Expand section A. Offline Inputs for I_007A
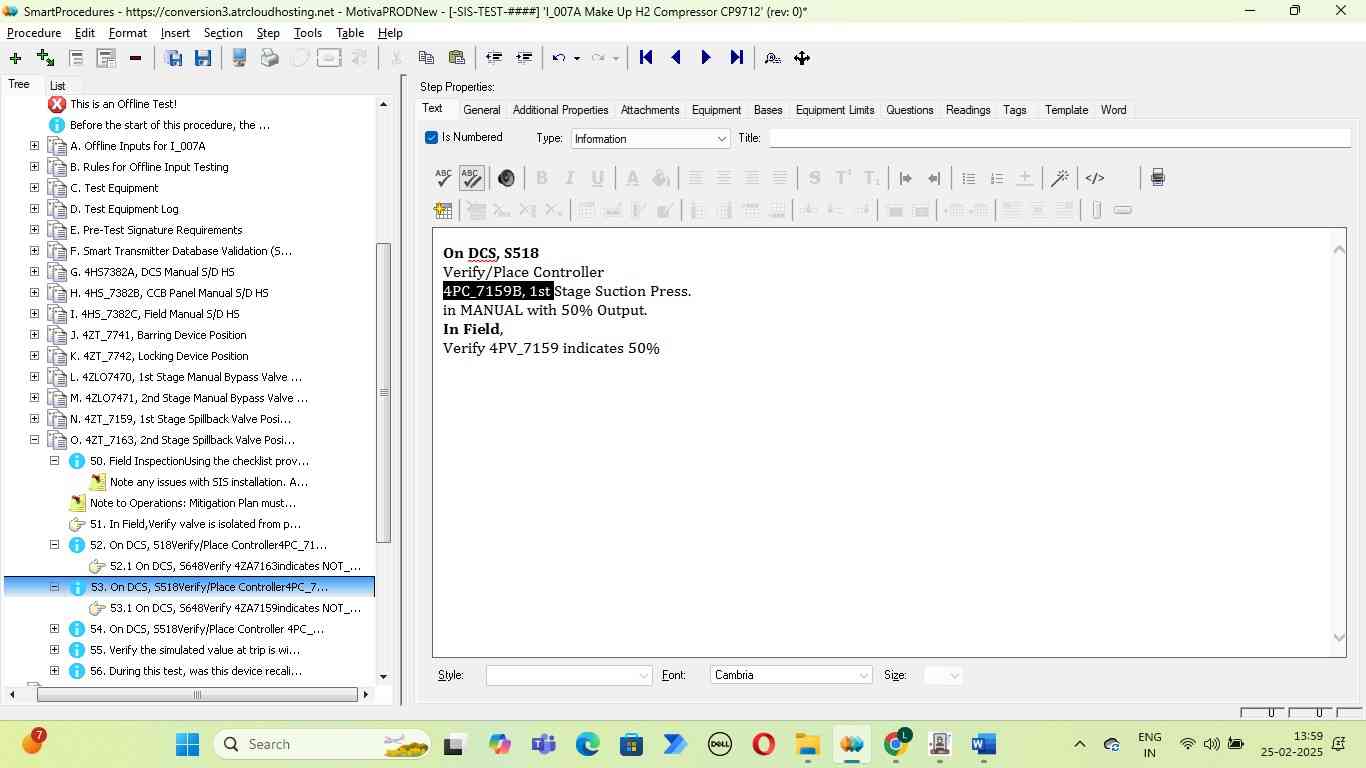The image size is (1366, 768). 34,146
